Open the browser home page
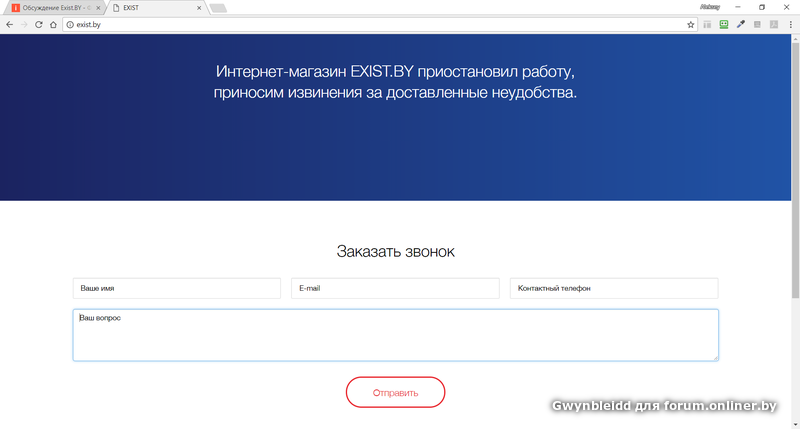This screenshot has height=429, width=800. click(53, 24)
